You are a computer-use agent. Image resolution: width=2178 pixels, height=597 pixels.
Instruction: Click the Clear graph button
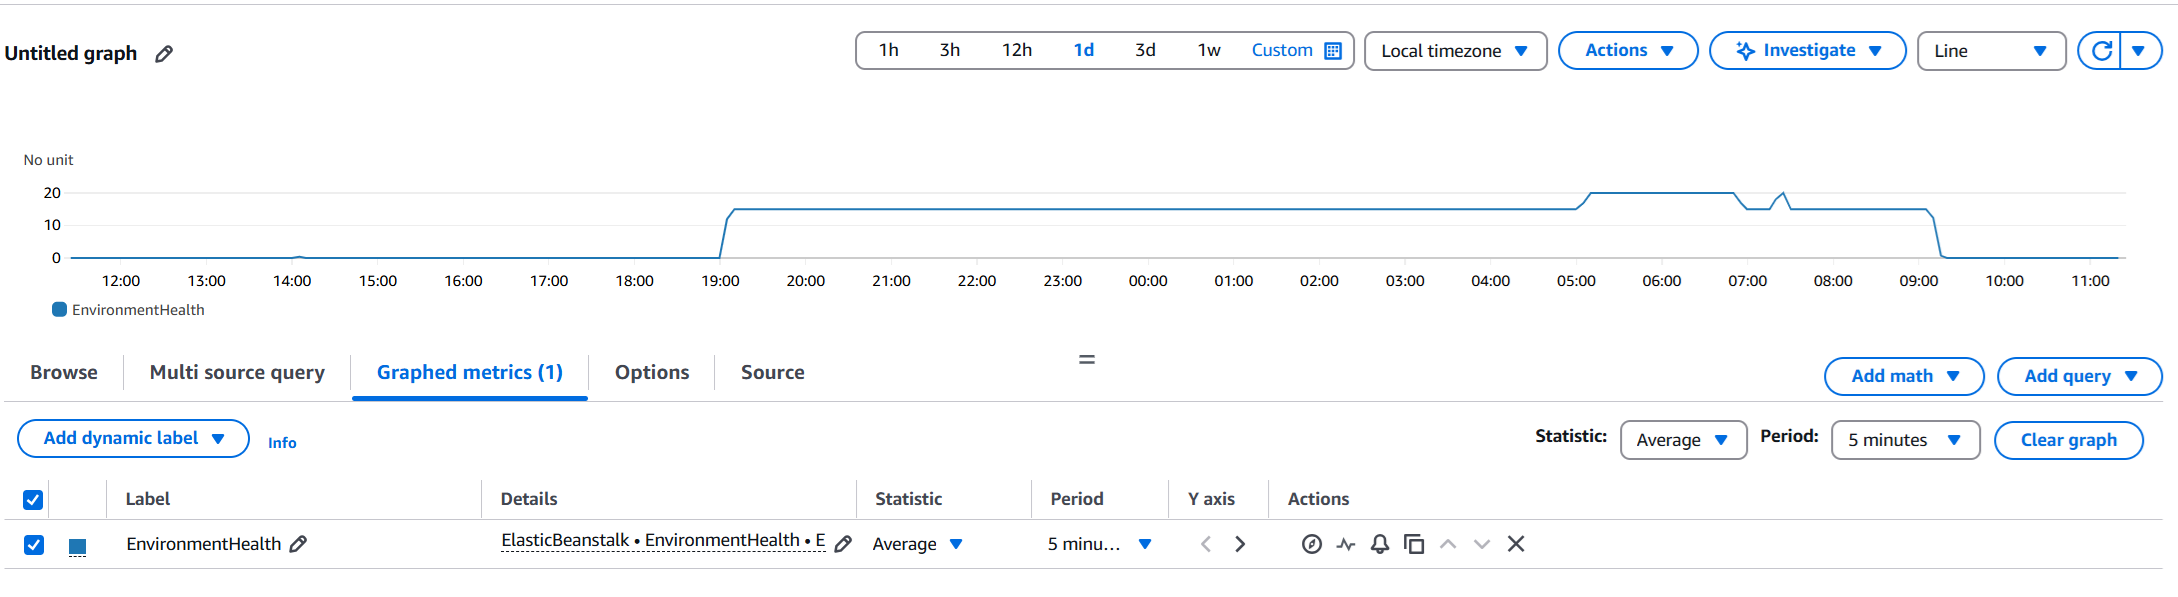pyautogui.click(x=2068, y=440)
